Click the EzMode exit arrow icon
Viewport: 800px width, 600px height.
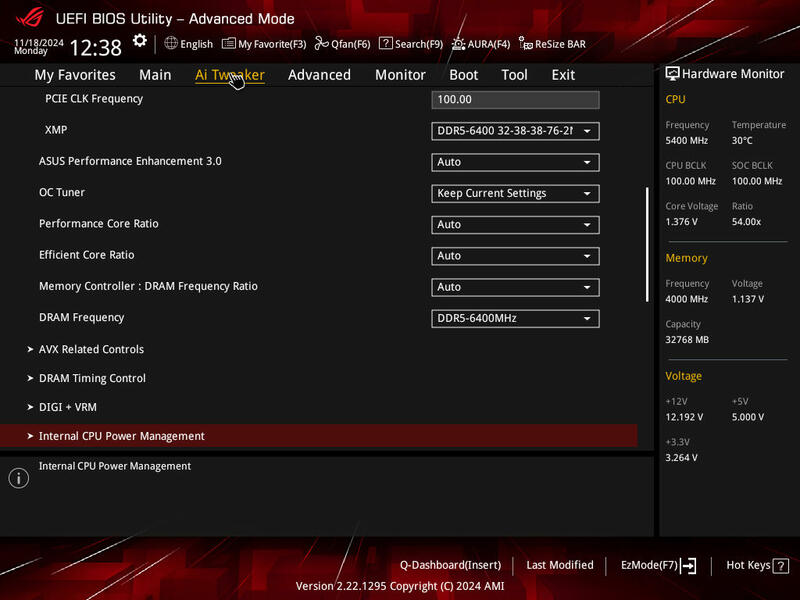pyautogui.click(x=688, y=565)
